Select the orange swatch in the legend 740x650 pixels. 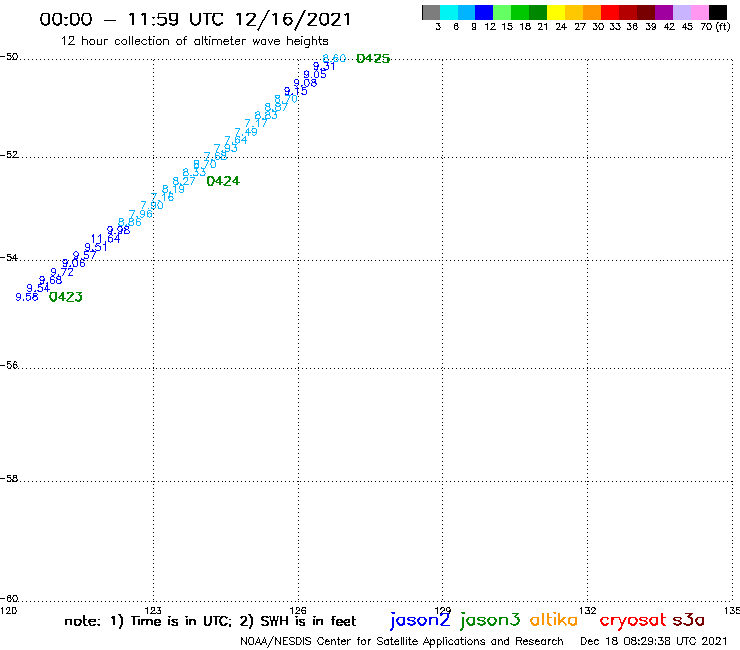592,12
